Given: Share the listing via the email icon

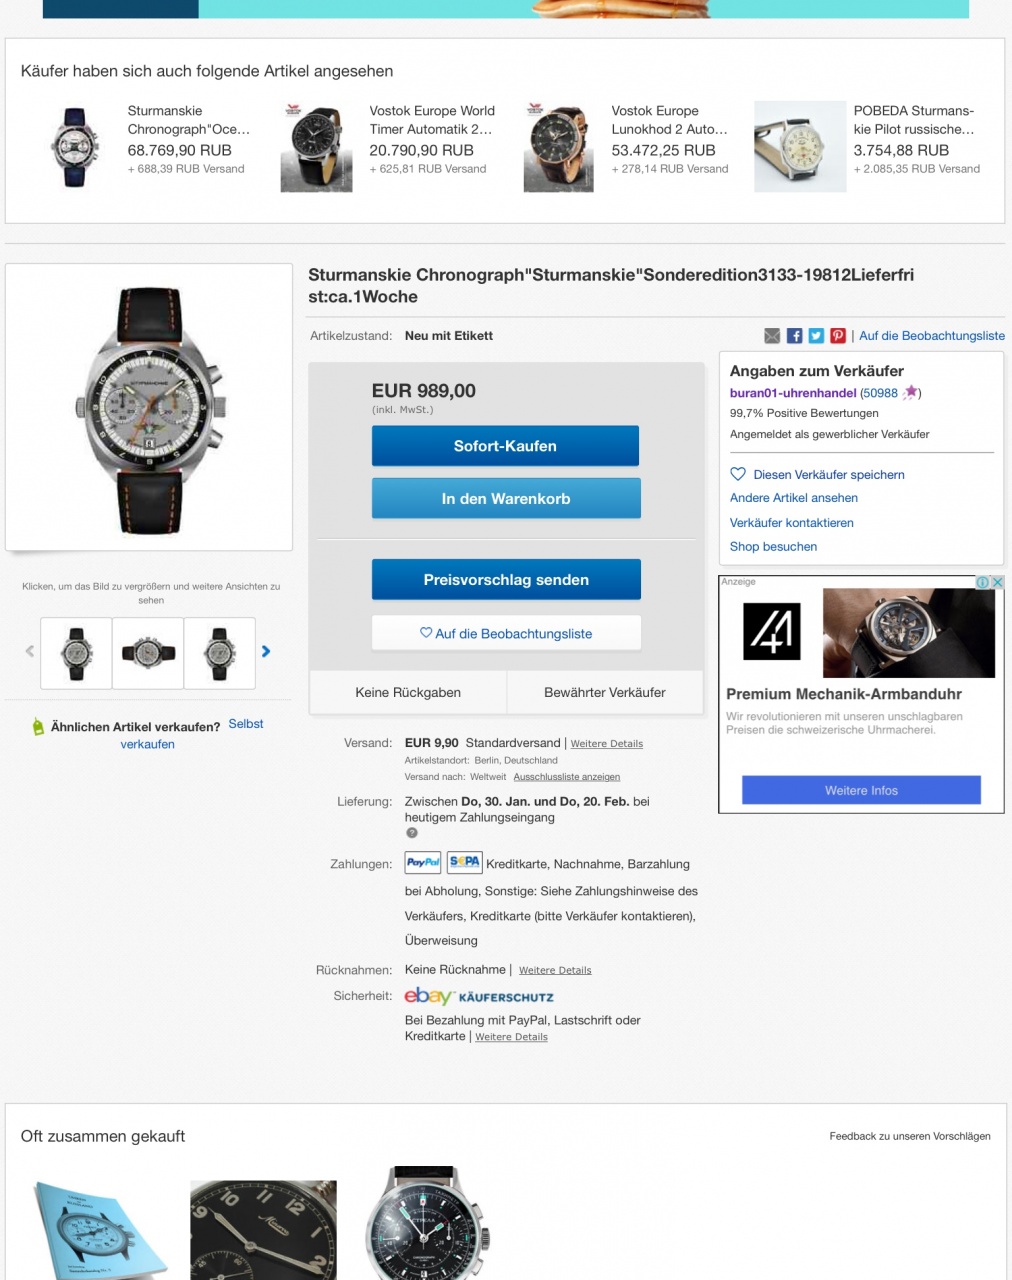Looking at the screenshot, I should click(772, 336).
